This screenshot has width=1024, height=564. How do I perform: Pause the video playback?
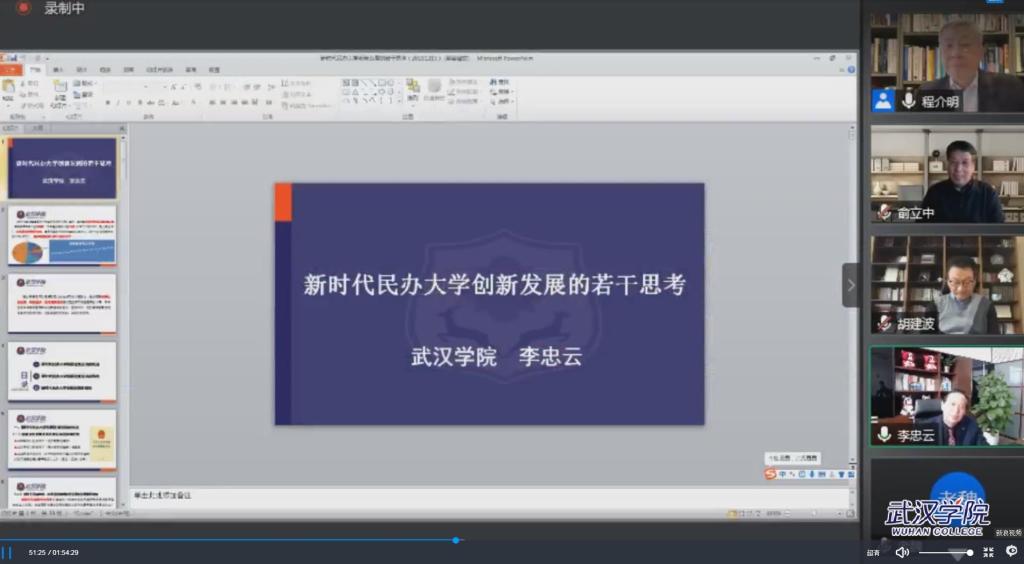coord(7,552)
